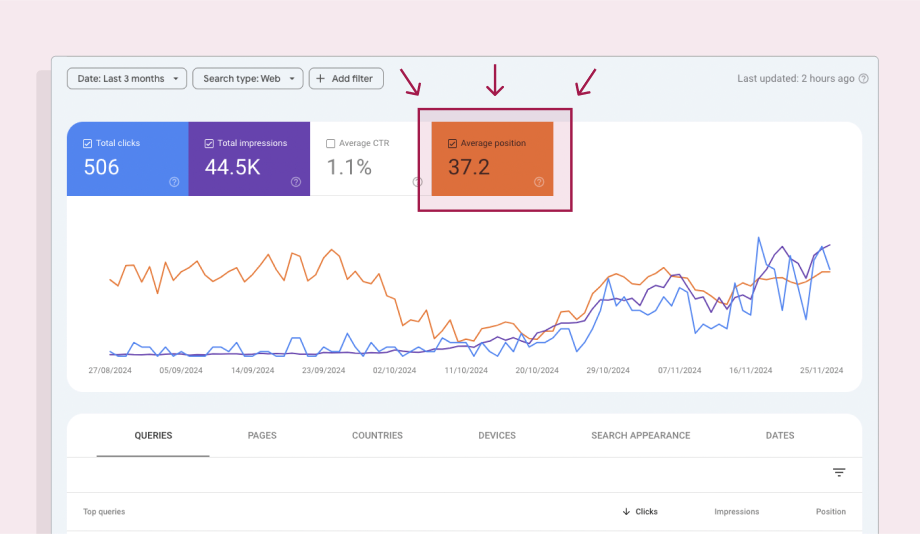Open help icon on Average position card
The height and width of the screenshot is (534, 920).
point(539,182)
